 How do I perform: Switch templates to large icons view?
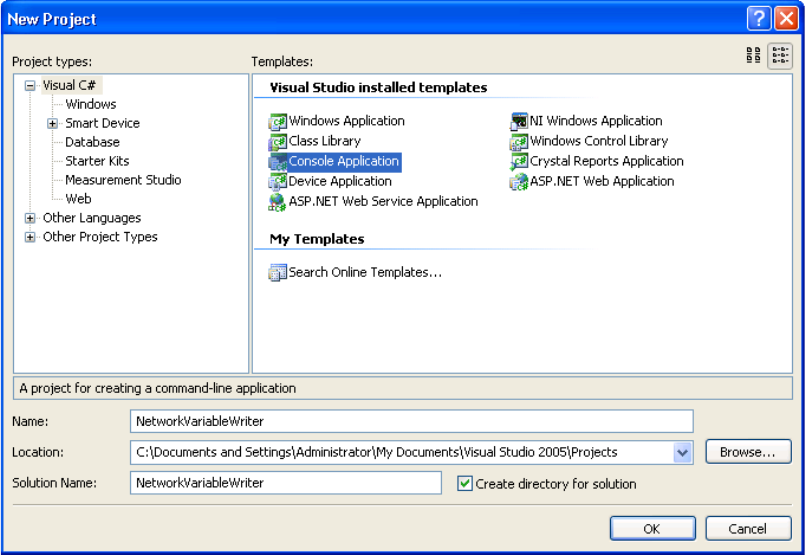point(753,55)
